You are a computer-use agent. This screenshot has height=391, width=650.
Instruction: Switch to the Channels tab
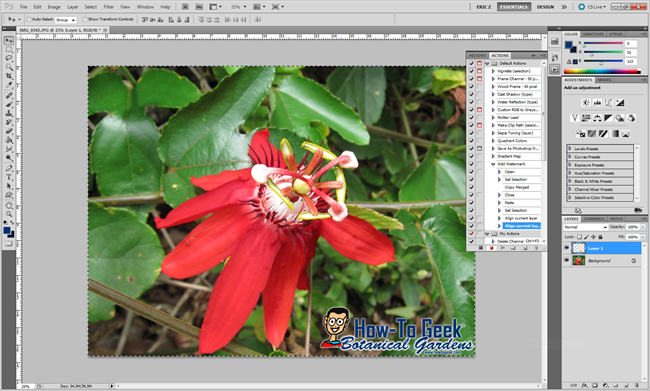pyautogui.click(x=594, y=219)
